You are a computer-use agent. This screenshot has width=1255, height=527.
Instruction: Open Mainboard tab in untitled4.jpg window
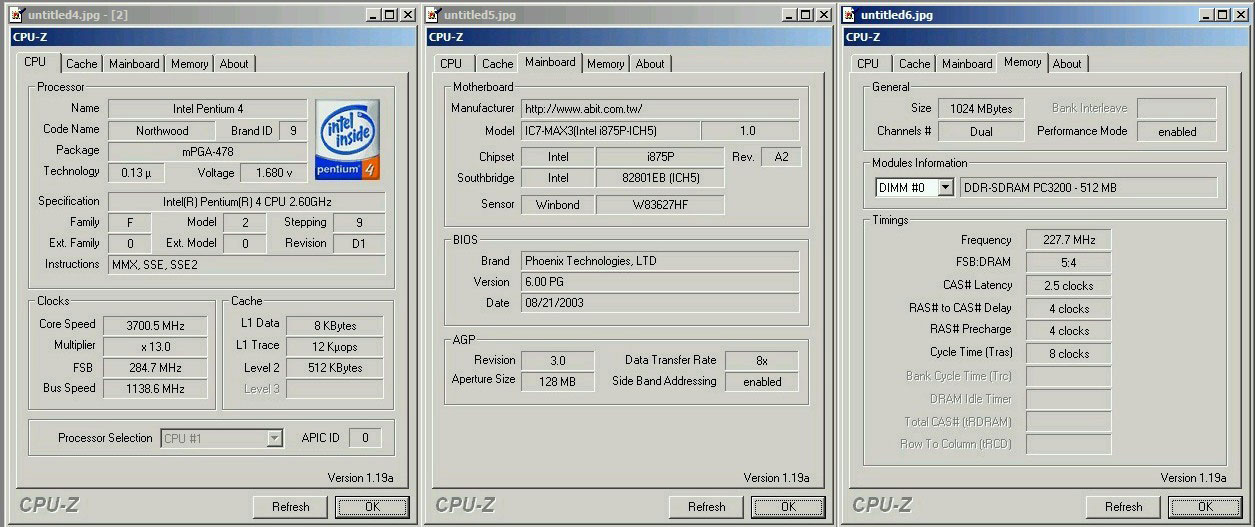coord(134,64)
